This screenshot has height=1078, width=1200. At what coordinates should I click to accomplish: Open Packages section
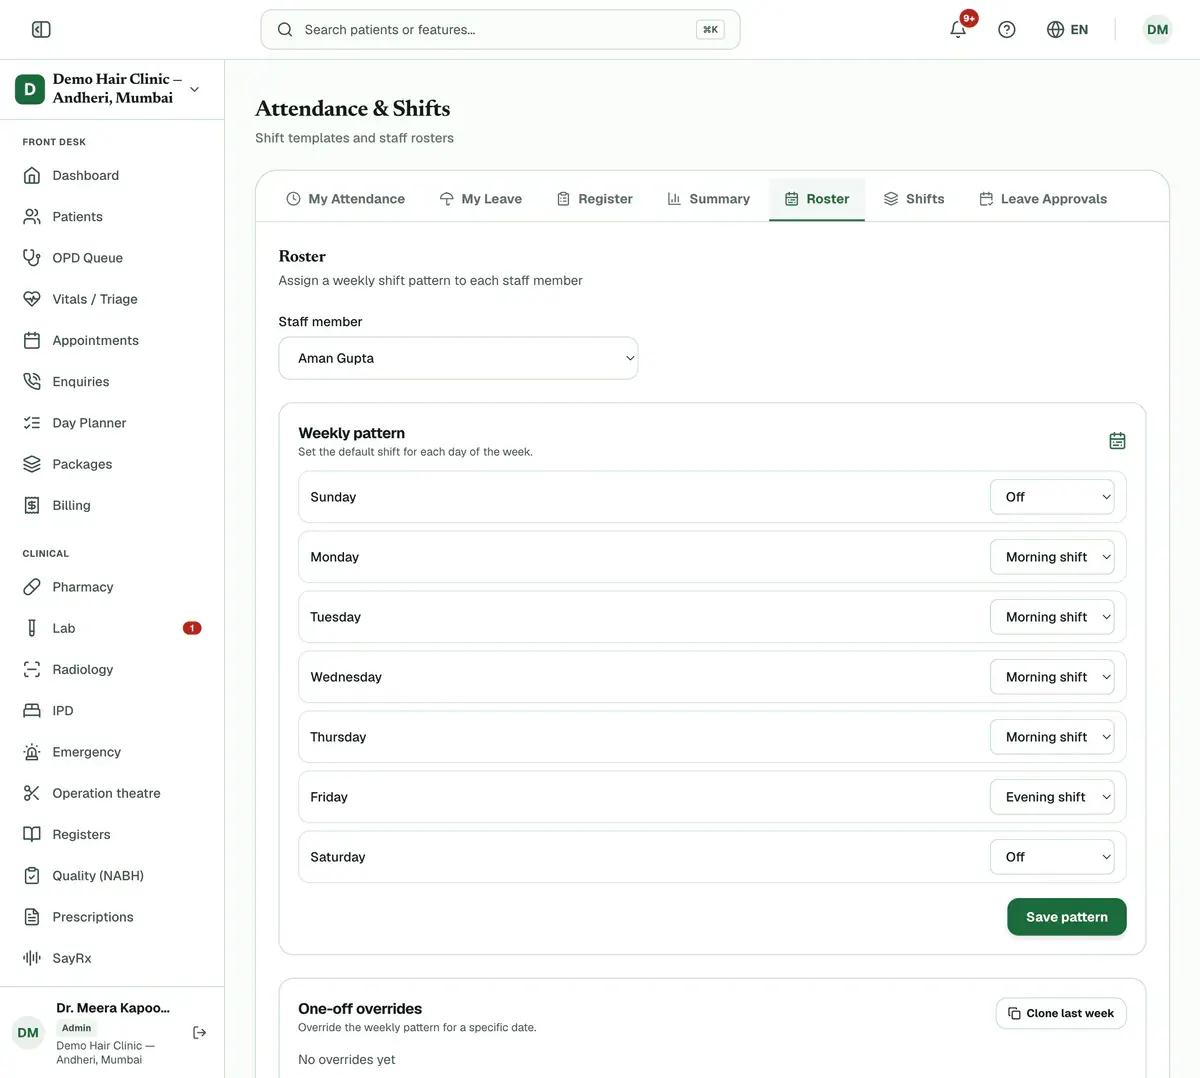tap(112, 464)
